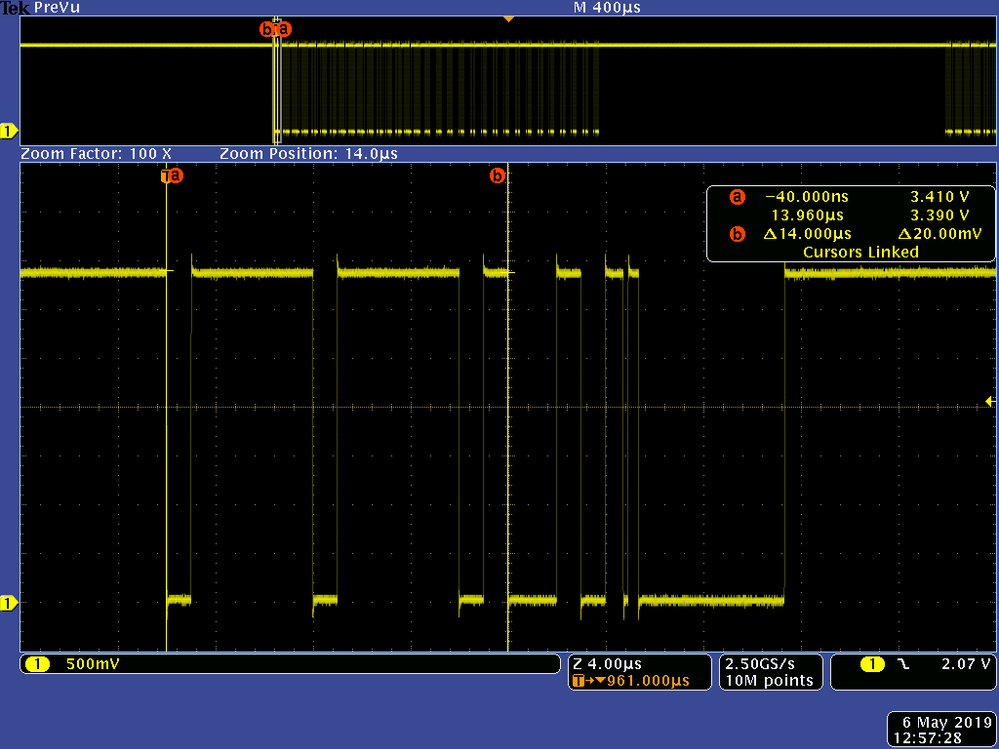999x749 pixels.
Task: Click the Zoom Position: 14.0µs readout
Action: (x=308, y=153)
